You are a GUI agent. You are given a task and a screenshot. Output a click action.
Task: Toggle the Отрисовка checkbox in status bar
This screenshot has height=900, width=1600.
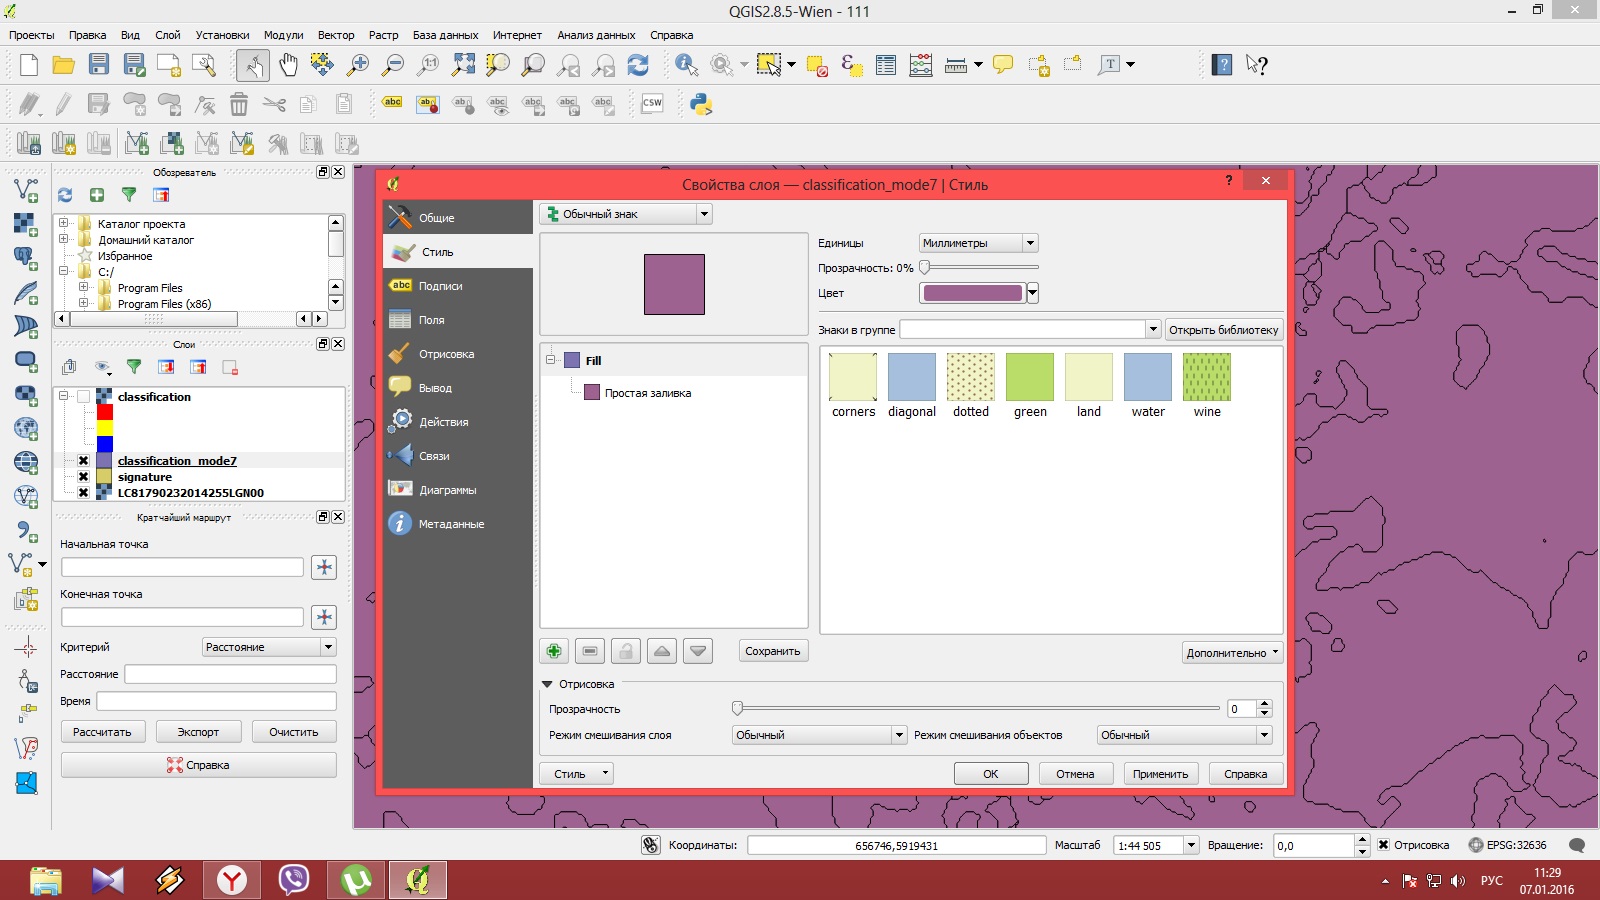point(1383,845)
